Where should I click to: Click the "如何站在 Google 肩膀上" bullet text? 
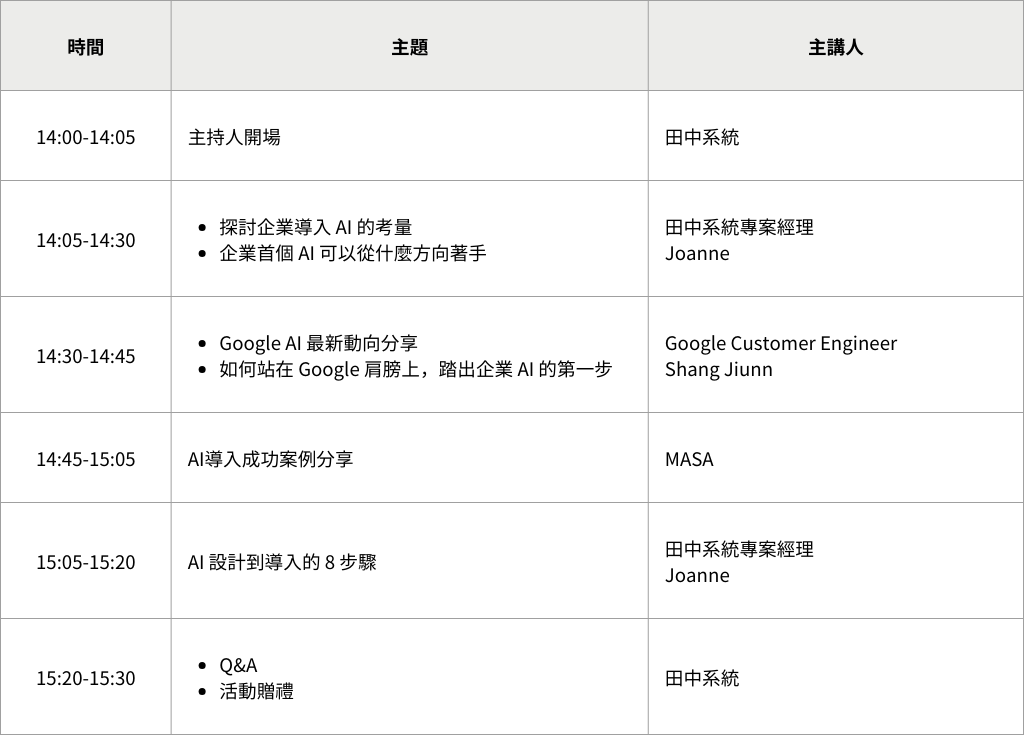[x=415, y=369]
